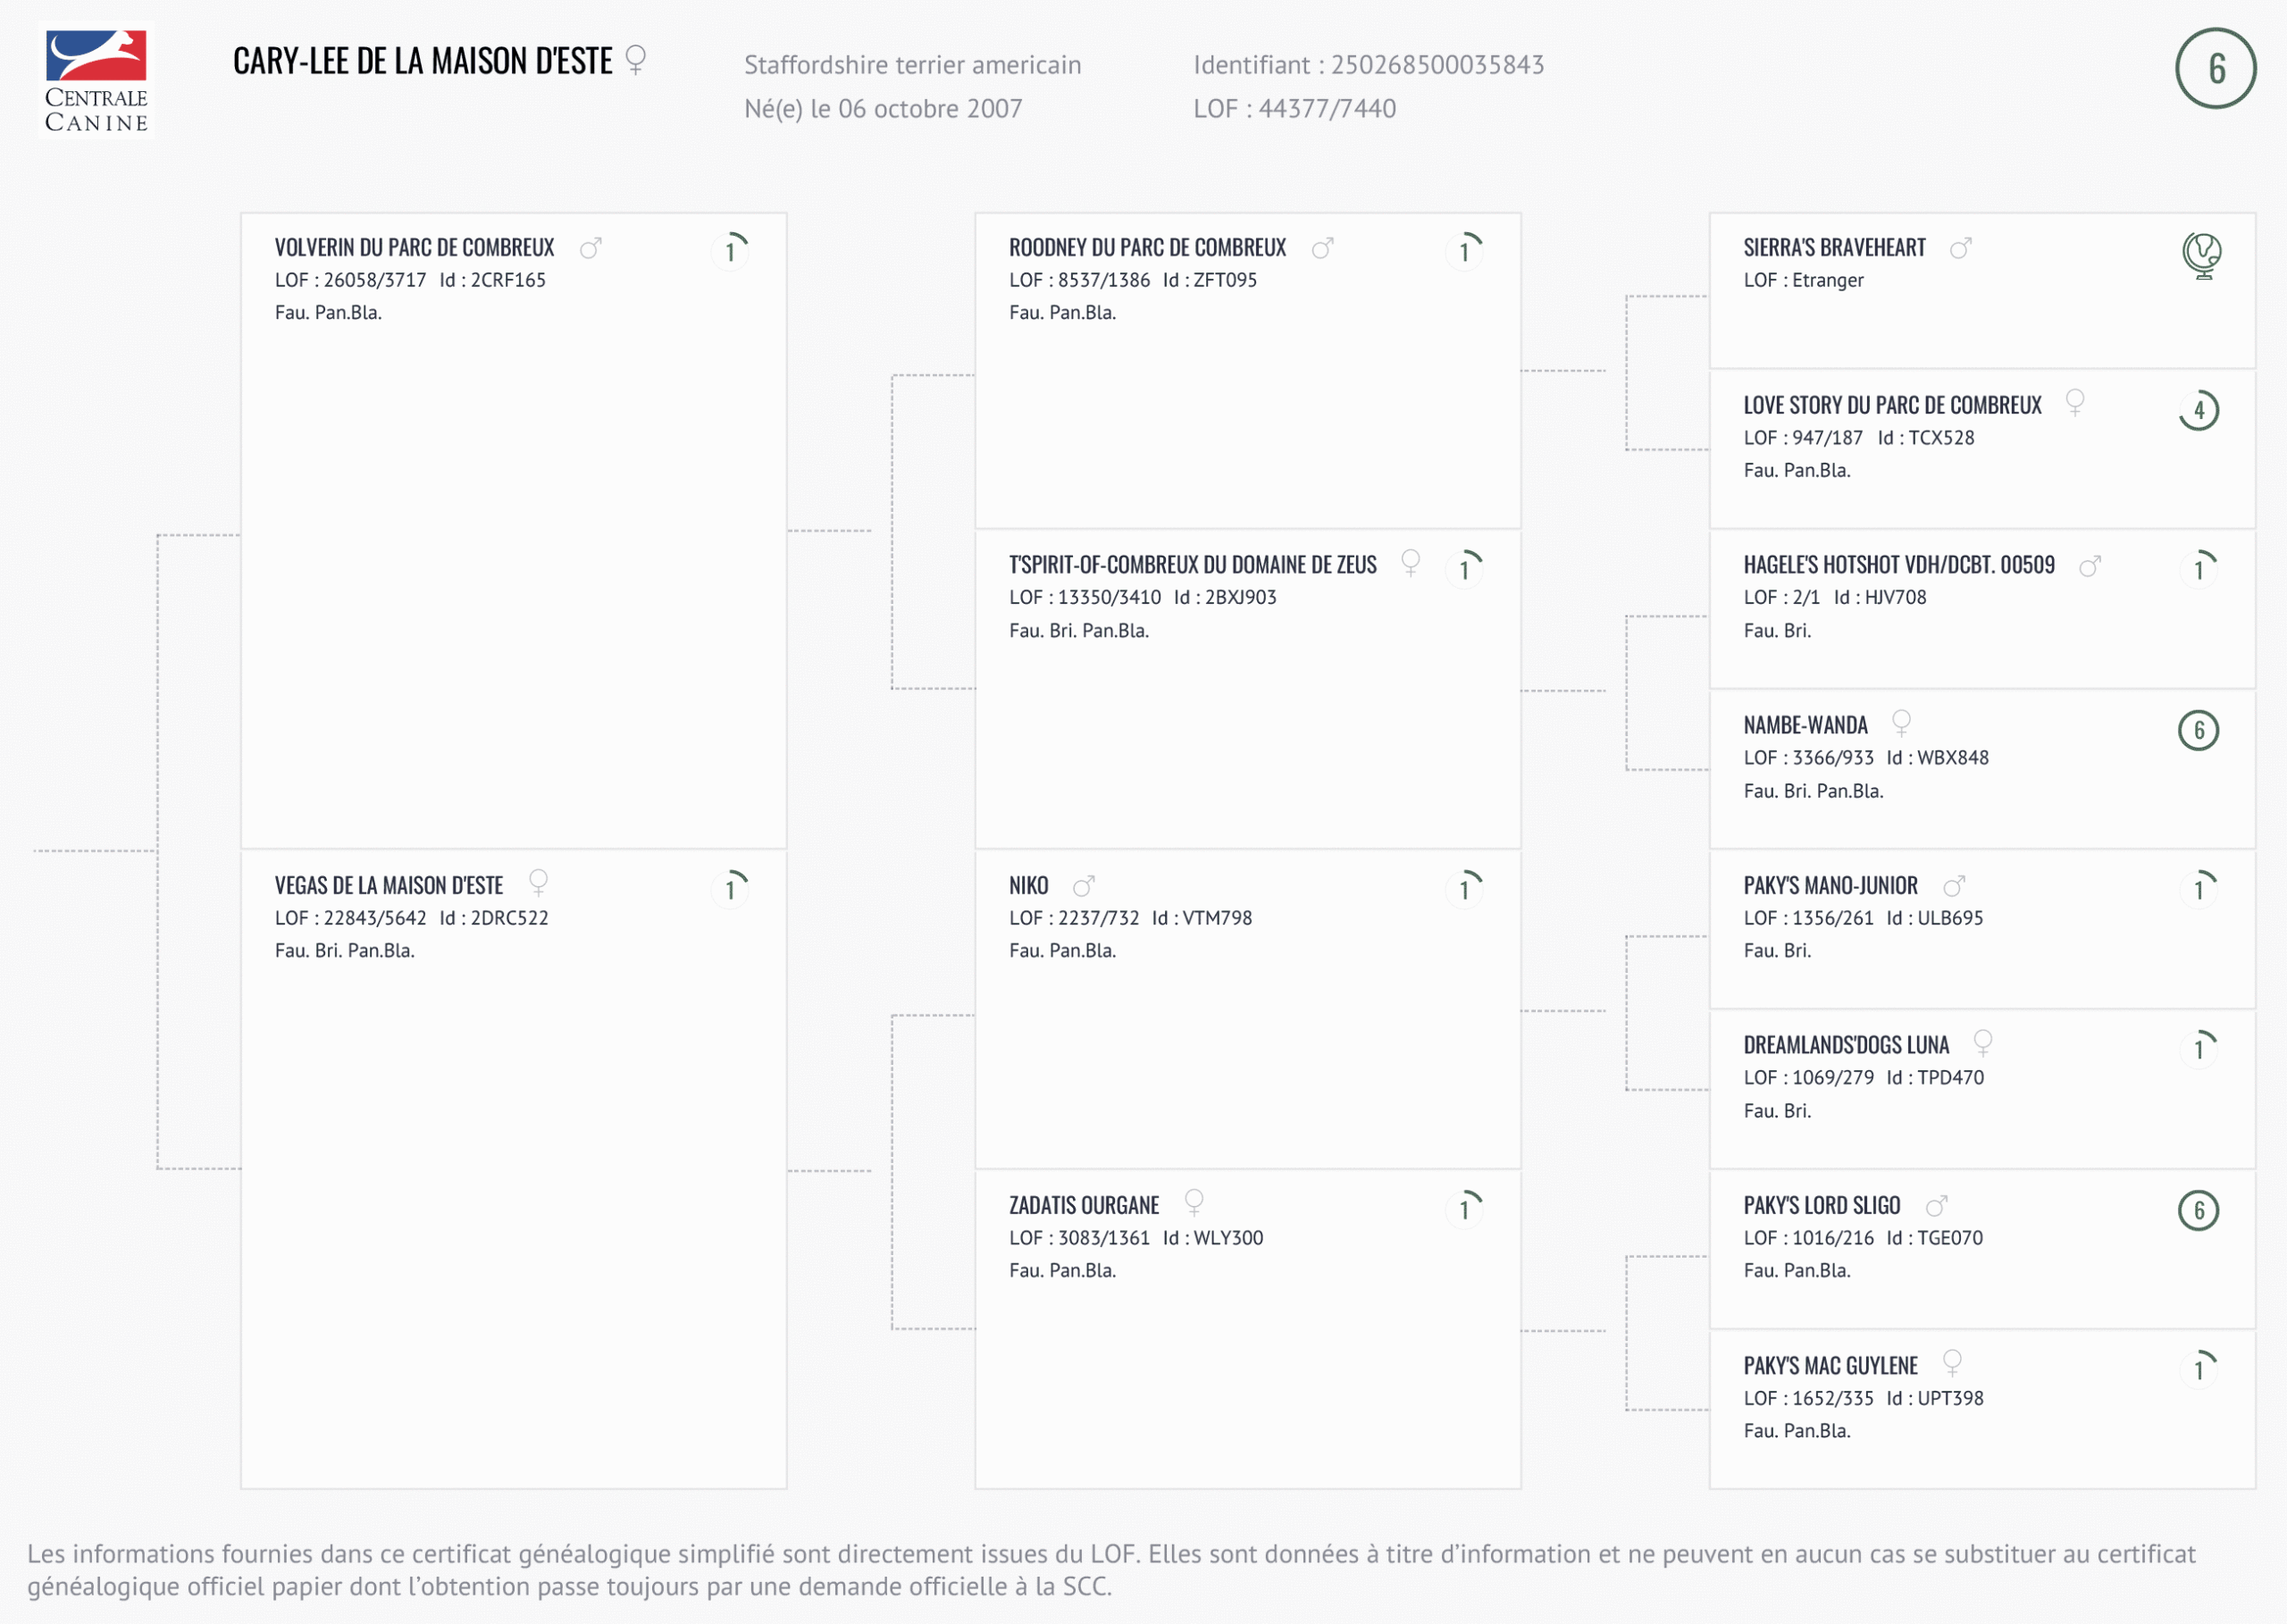Click rating badge on Zadatis Ourgane

1465,1208
